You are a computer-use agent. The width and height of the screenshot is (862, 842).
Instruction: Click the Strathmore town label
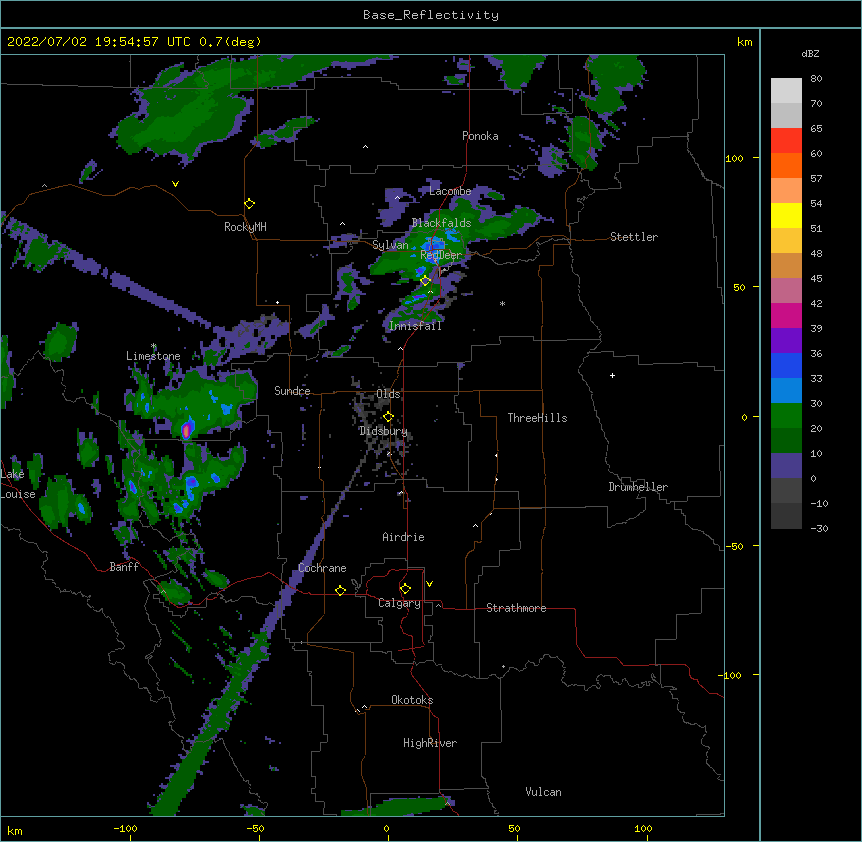pos(516,608)
